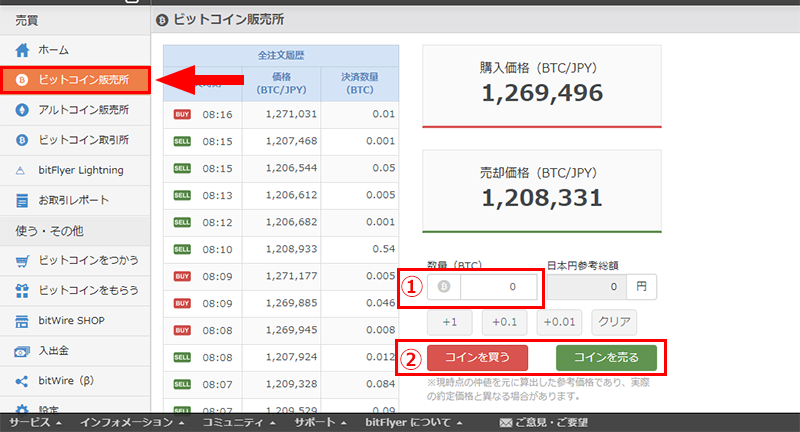The image size is (800, 432).
Task: Click the coin icon in the quantity field
Action: point(444,287)
